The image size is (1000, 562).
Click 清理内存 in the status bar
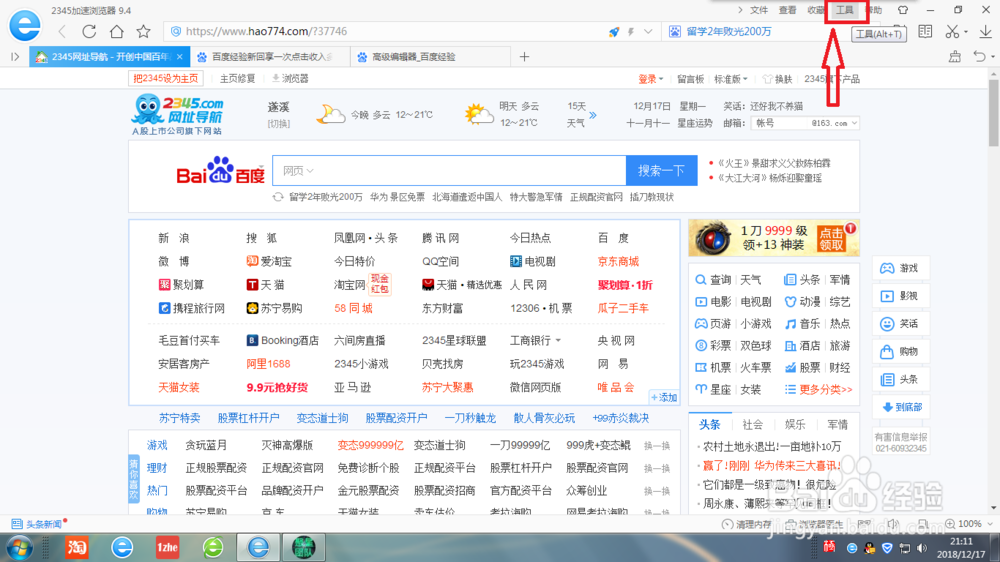pos(747,524)
